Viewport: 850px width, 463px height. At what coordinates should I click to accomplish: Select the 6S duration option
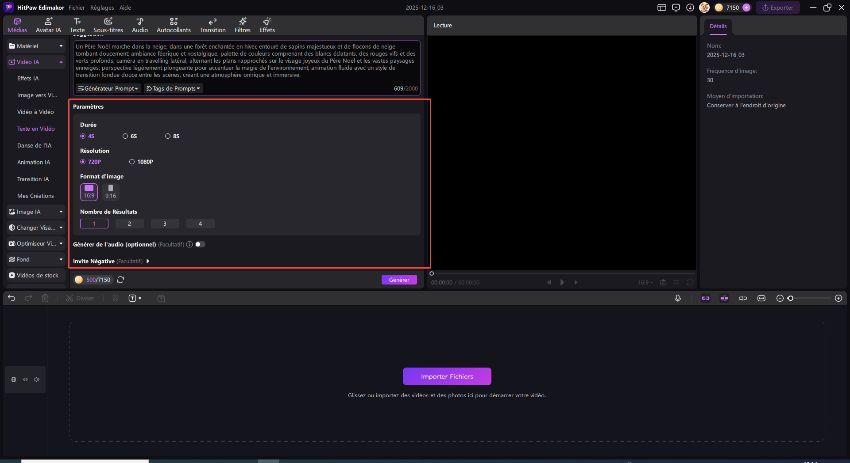coord(130,135)
